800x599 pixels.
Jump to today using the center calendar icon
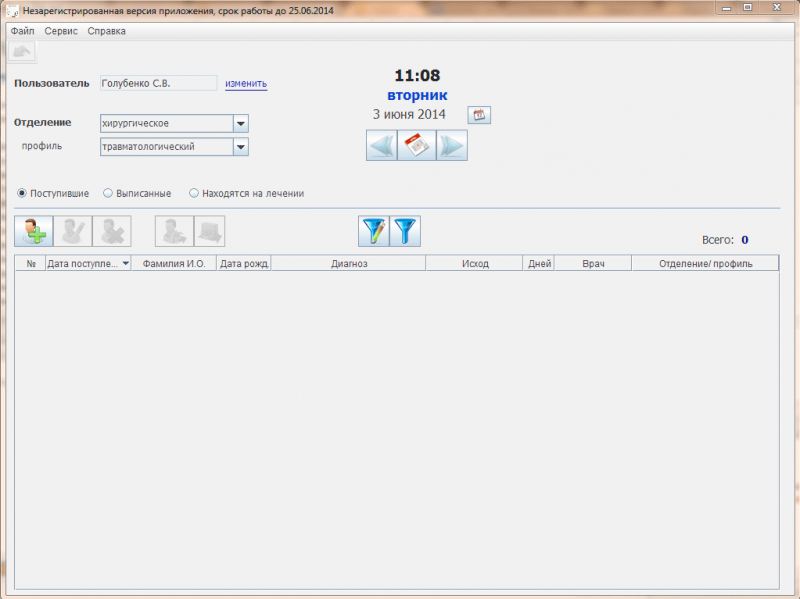click(417, 146)
